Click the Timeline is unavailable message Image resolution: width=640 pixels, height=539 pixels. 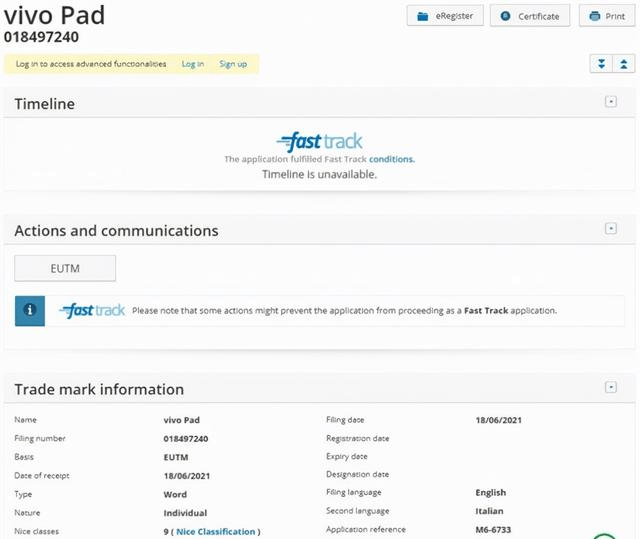pos(319,174)
